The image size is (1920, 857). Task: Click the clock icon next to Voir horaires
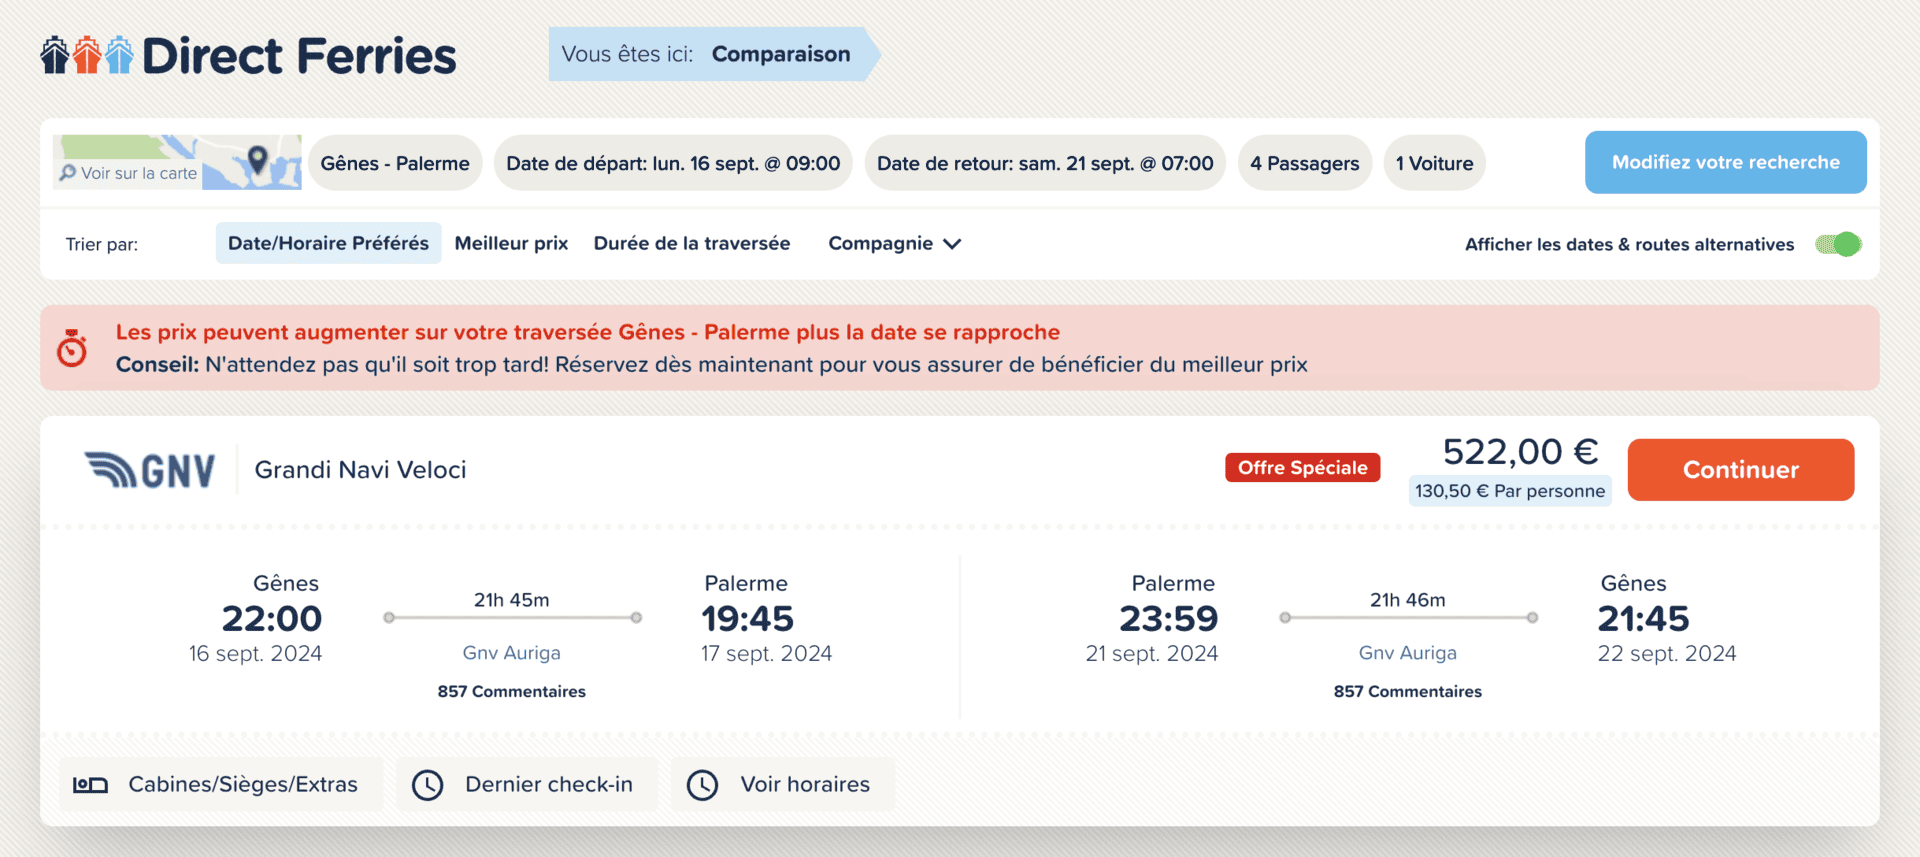(x=702, y=785)
